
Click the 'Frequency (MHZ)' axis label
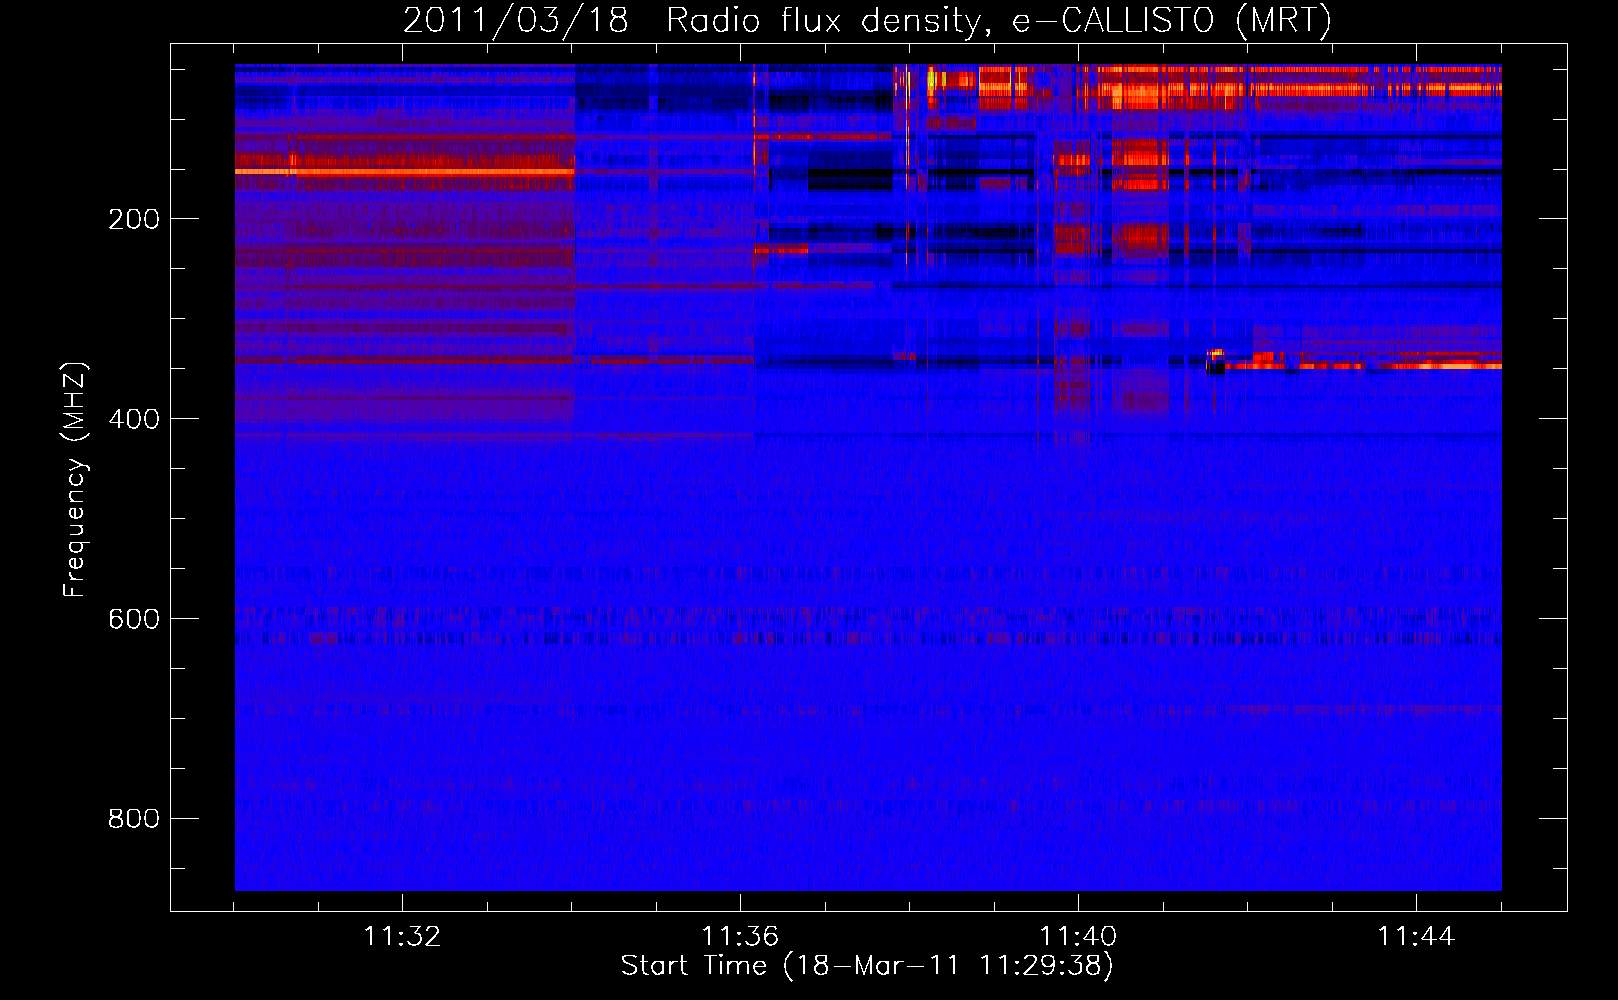click(75, 479)
